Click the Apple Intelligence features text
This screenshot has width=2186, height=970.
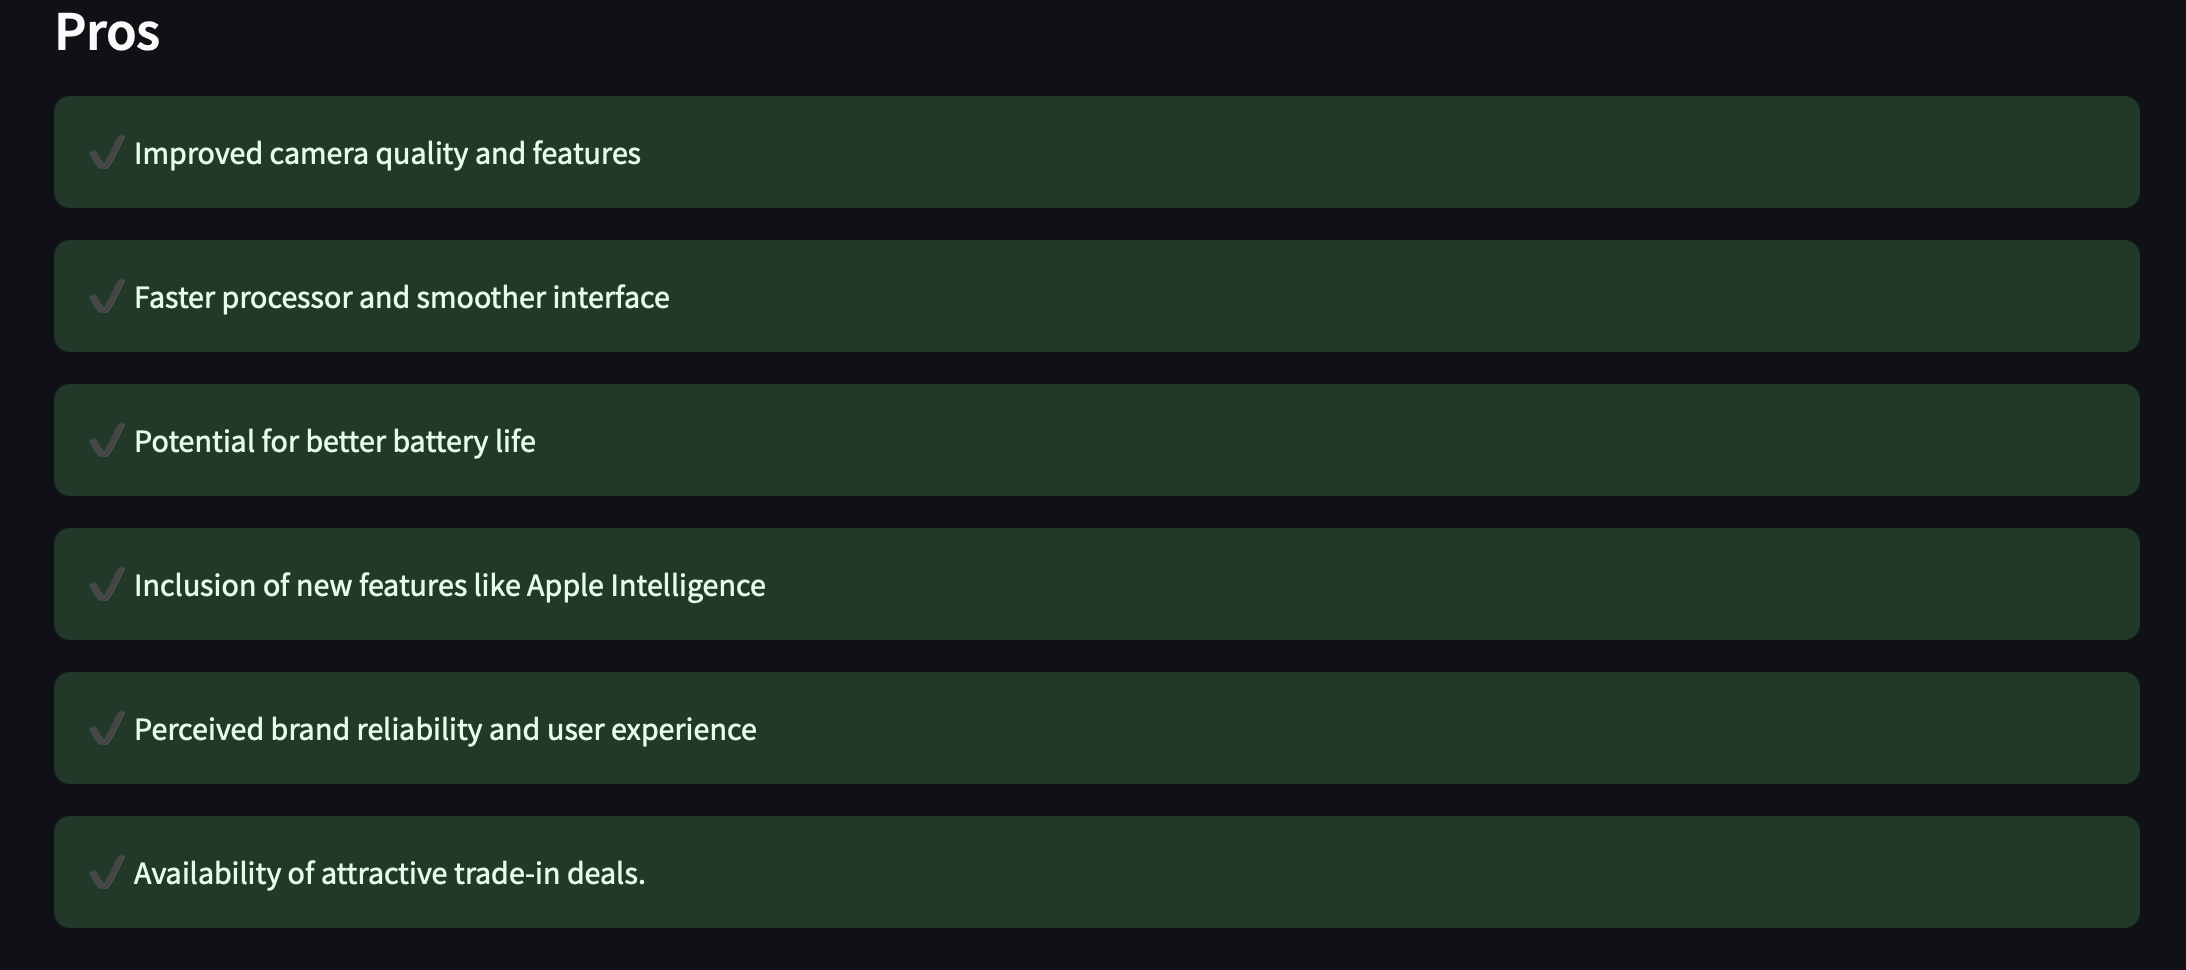click(x=450, y=586)
